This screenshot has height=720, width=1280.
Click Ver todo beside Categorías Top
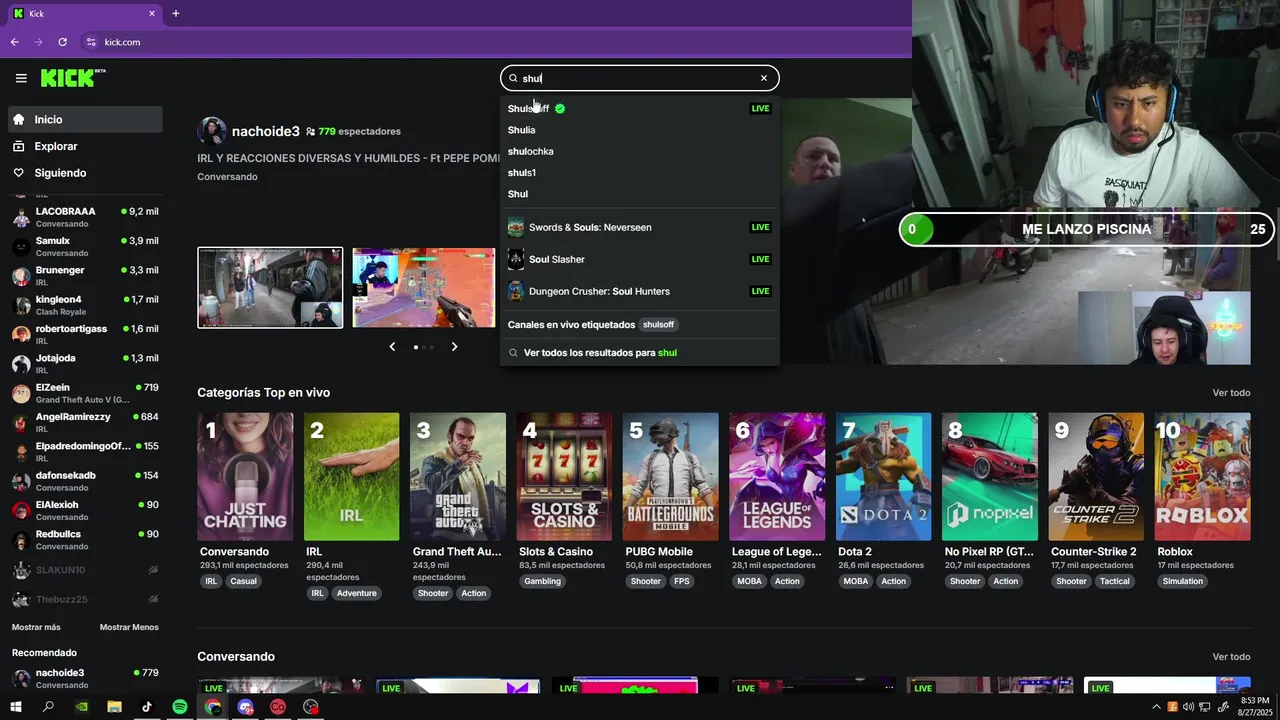1231,393
